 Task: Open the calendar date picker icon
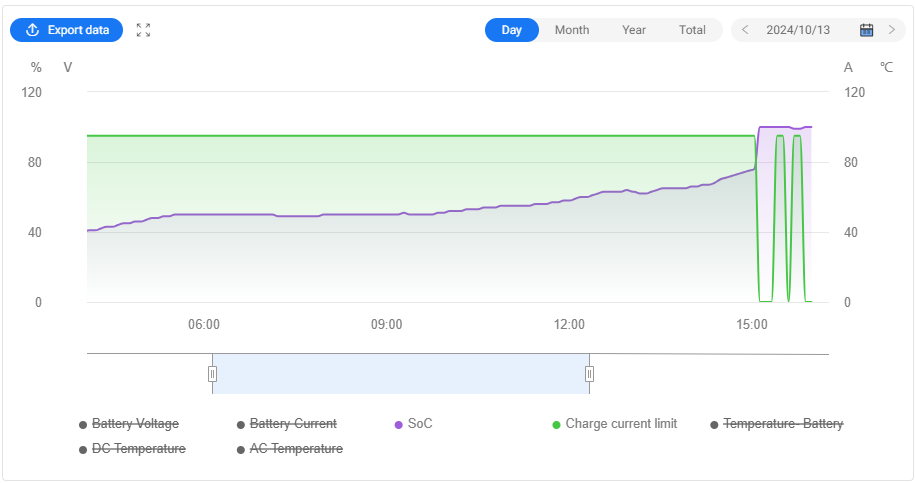(x=867, y=30)
